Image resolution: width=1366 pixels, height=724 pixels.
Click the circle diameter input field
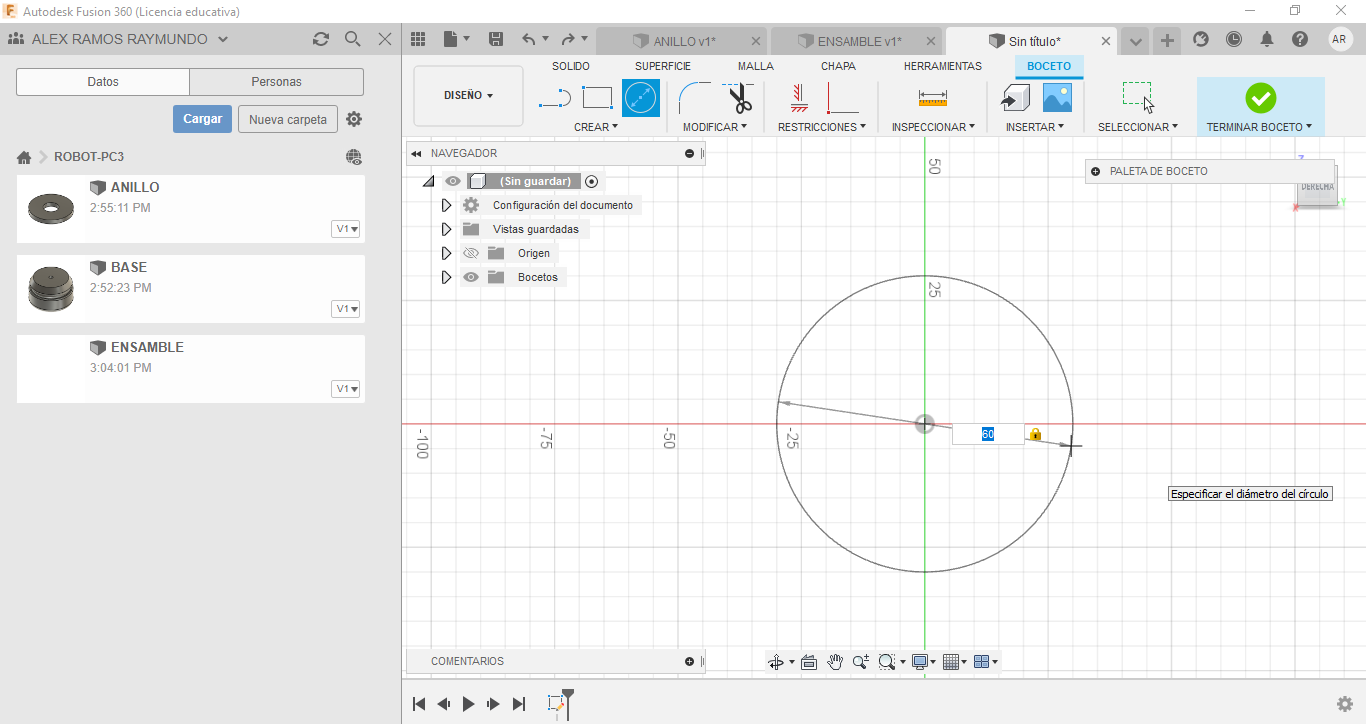987,434
